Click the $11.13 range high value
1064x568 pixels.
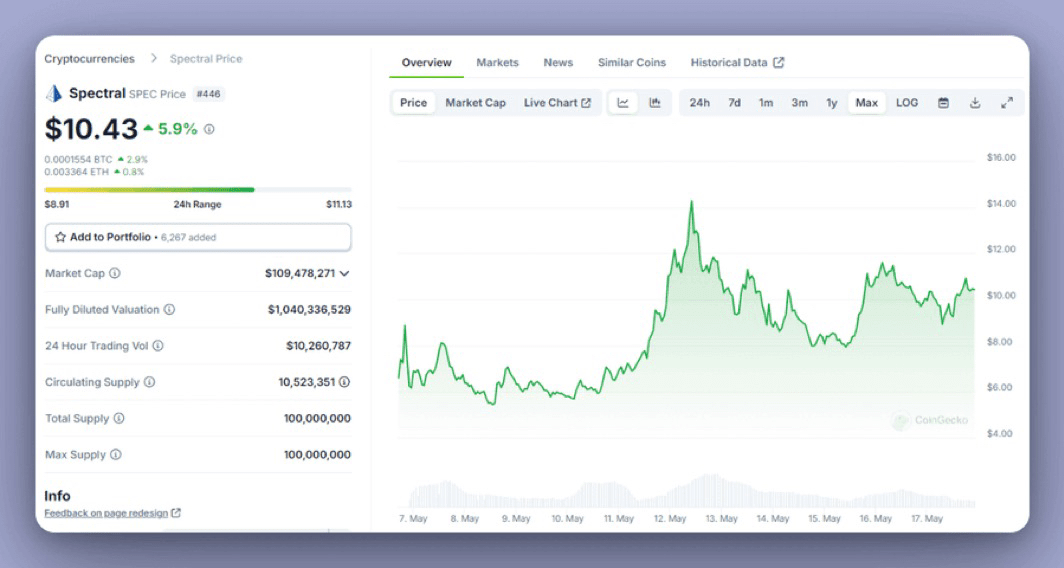point(339,204)
